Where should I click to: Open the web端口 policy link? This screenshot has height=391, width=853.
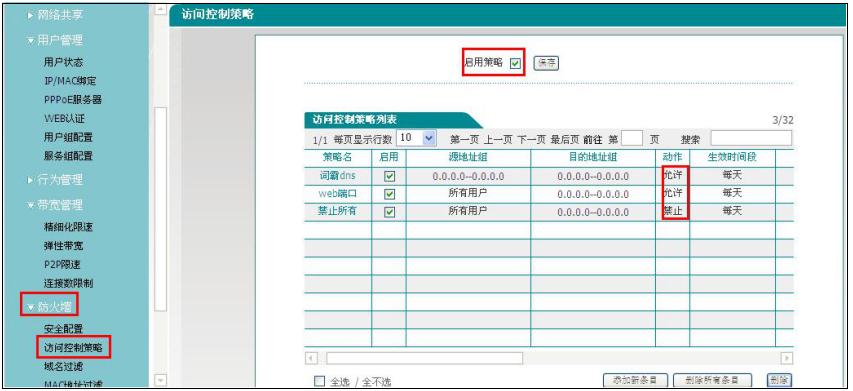337,194
